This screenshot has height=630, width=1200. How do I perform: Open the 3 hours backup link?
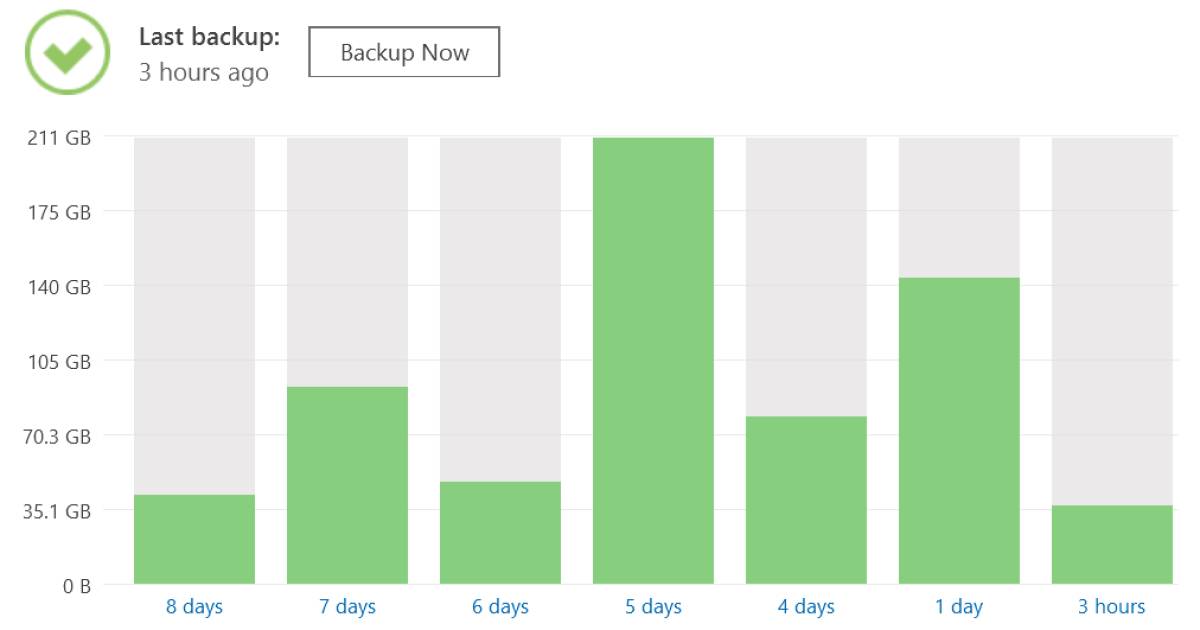(x=1112, y=607)
